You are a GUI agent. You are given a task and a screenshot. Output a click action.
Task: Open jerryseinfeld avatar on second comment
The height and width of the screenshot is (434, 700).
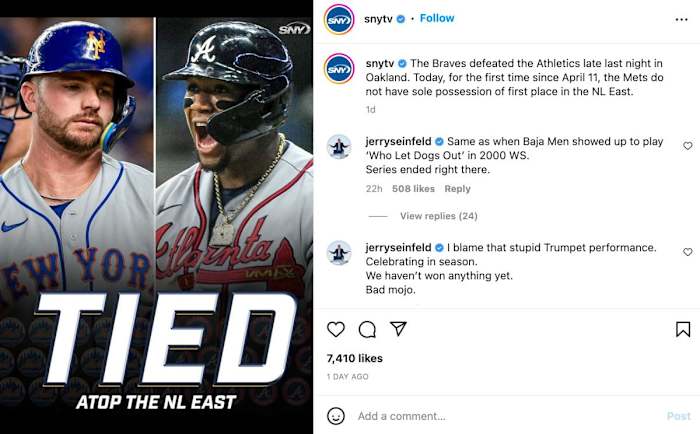coord(339,253)
